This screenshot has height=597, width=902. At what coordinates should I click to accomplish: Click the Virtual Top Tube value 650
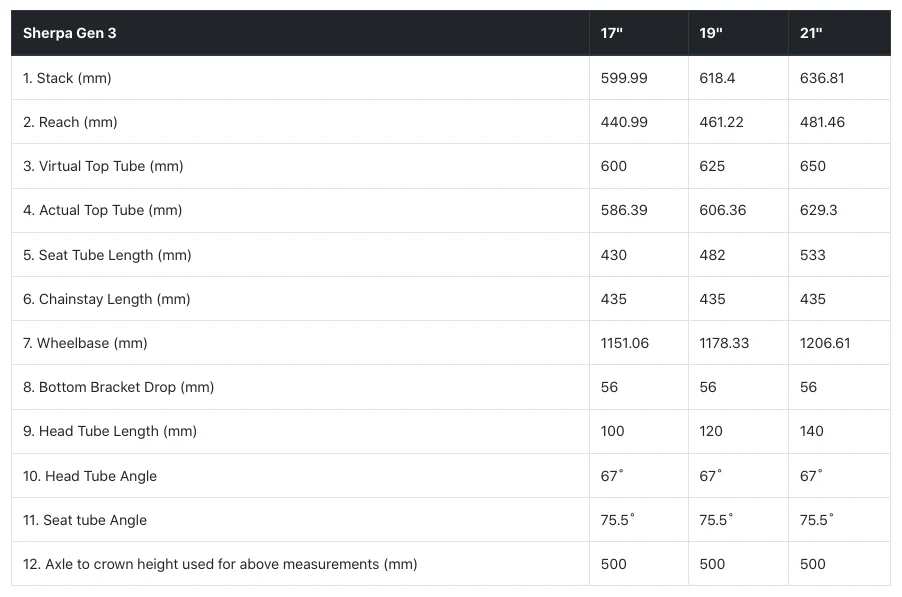[x=813, y=166]
